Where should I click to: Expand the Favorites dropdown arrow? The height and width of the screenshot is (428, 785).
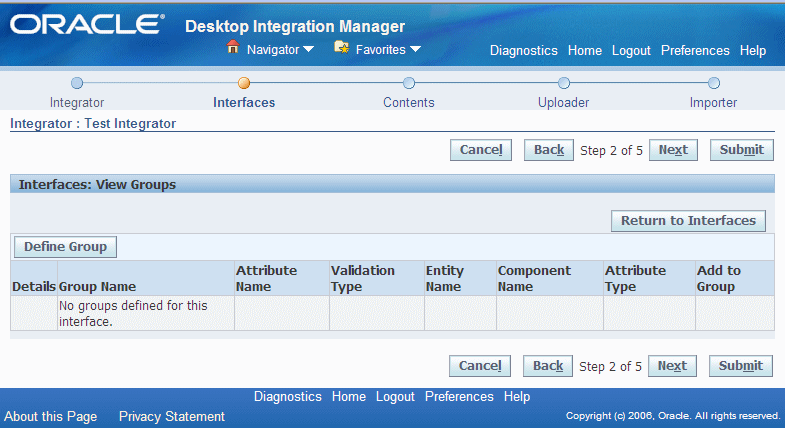[415, 49]
